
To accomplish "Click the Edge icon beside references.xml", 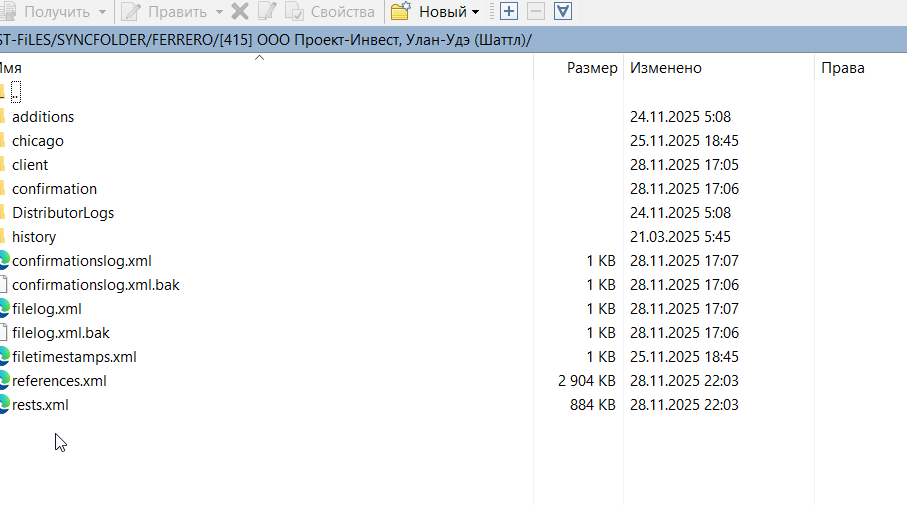I will pyautogui.click(x=4, y=380).
